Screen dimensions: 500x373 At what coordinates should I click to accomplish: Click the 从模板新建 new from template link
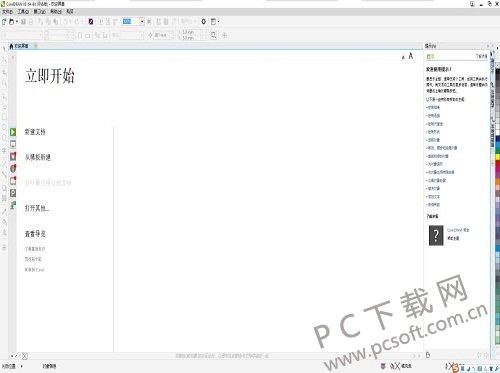(x=38, y=157)
